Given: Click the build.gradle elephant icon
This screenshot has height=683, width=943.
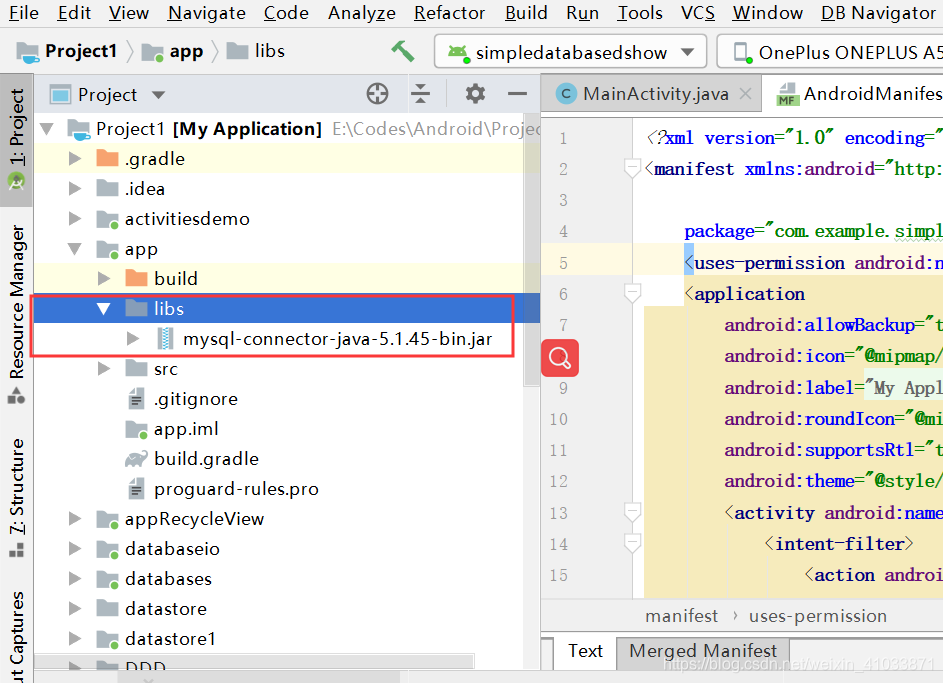Looking at the screenshot, I should 137,459.
